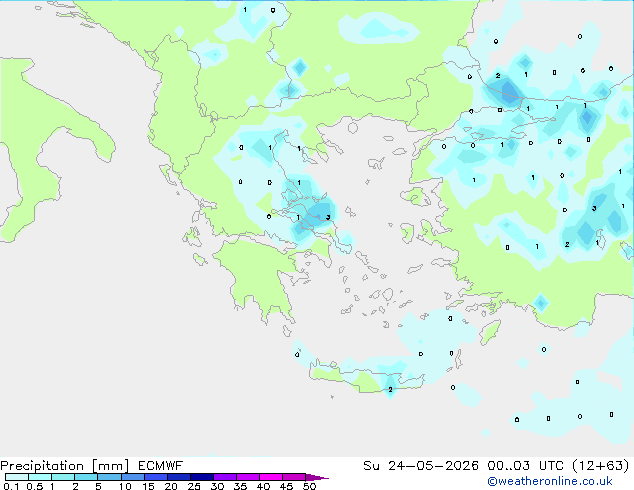Image resolution: width=634 pixels, height=490 pixels.
Task: Select the 5–10 mm legend color box
Action: click(109, 477)
